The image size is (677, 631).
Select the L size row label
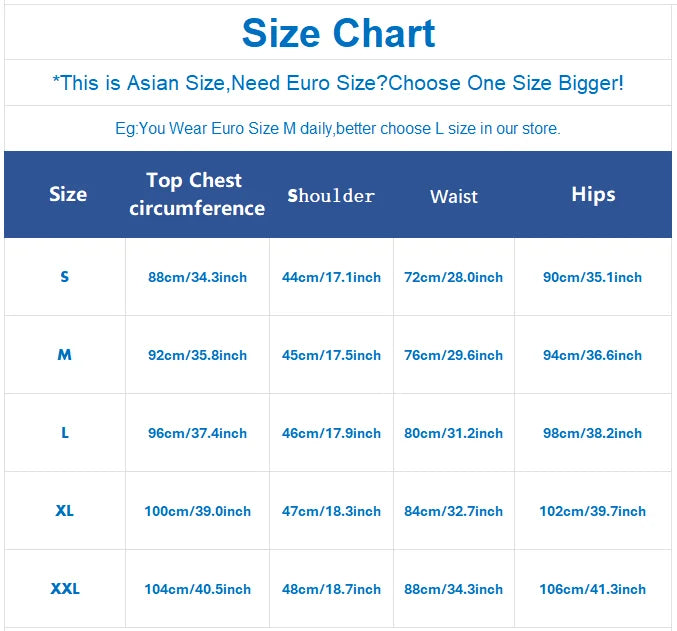coord(65,432)
